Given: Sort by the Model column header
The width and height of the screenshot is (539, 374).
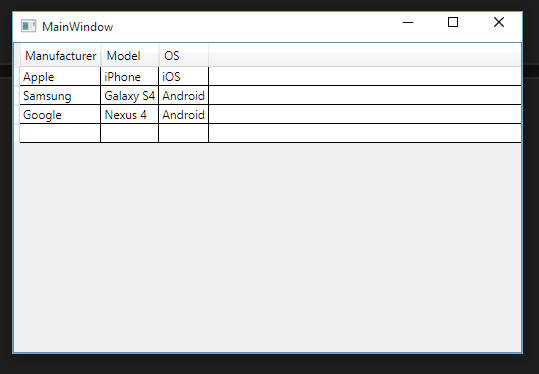Looking at the screenshot, I should coord(130,55).
